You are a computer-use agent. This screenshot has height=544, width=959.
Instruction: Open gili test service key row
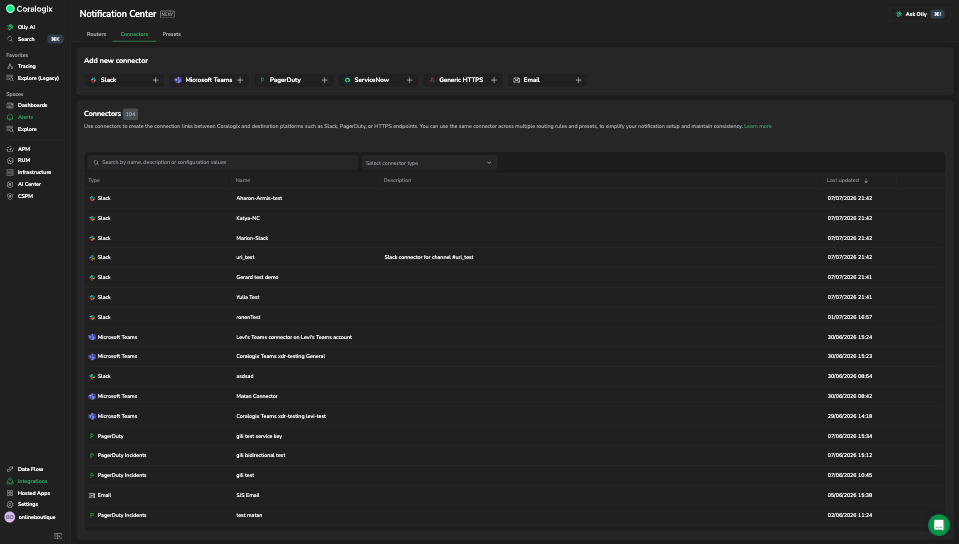click(515, 436)
